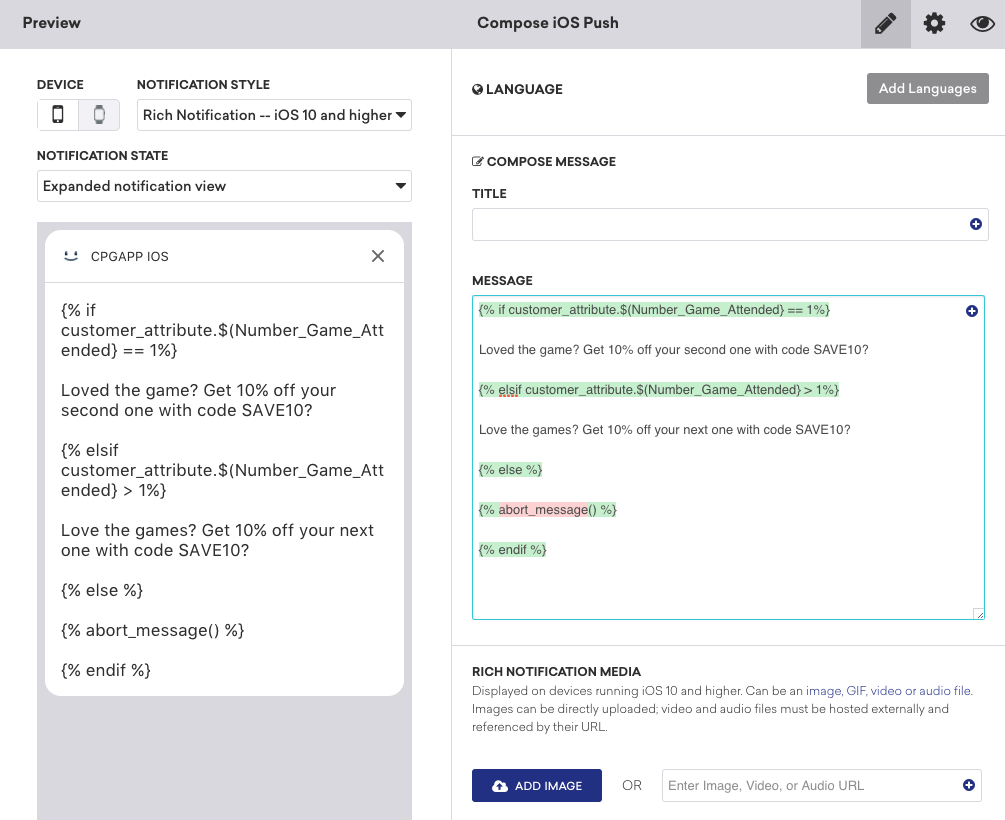
Task: Click the Add Image button
Action: tap(537, 785)
